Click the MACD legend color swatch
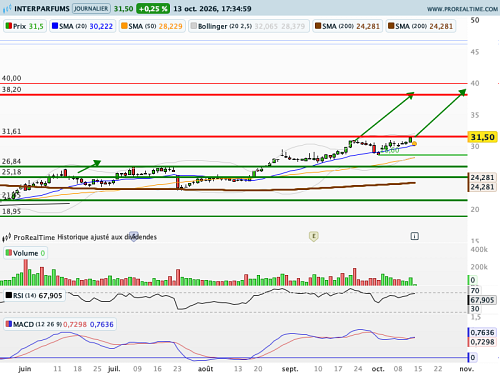Image resolution: width=500 pixels, height=375 pixels. [9, 324]
